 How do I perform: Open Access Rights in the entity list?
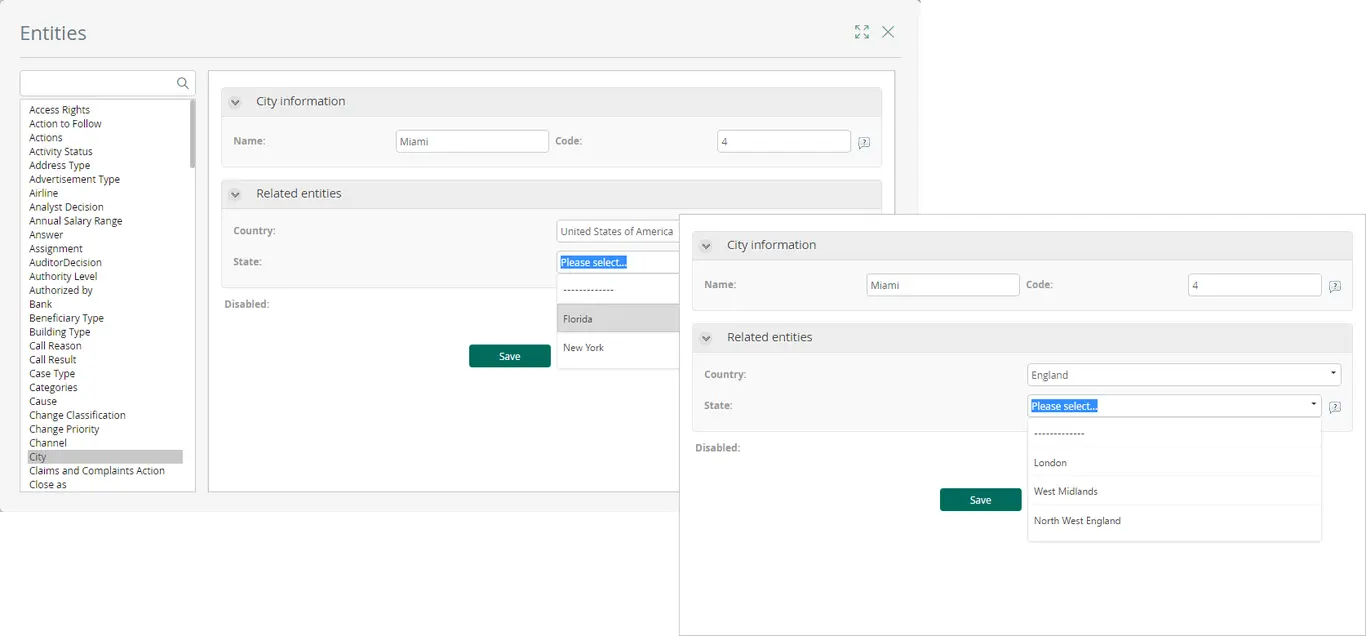(60, 110)
